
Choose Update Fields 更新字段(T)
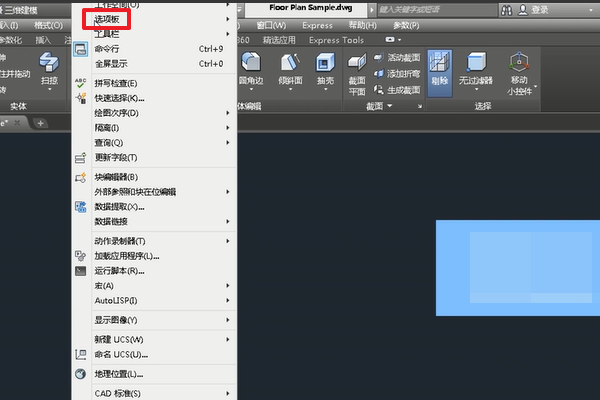tap(153, 158)
